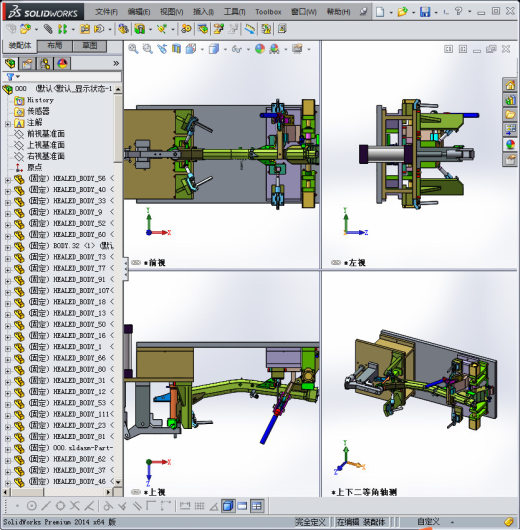
Task: Switch to the 布局 tab
Action: coord(54,45)
